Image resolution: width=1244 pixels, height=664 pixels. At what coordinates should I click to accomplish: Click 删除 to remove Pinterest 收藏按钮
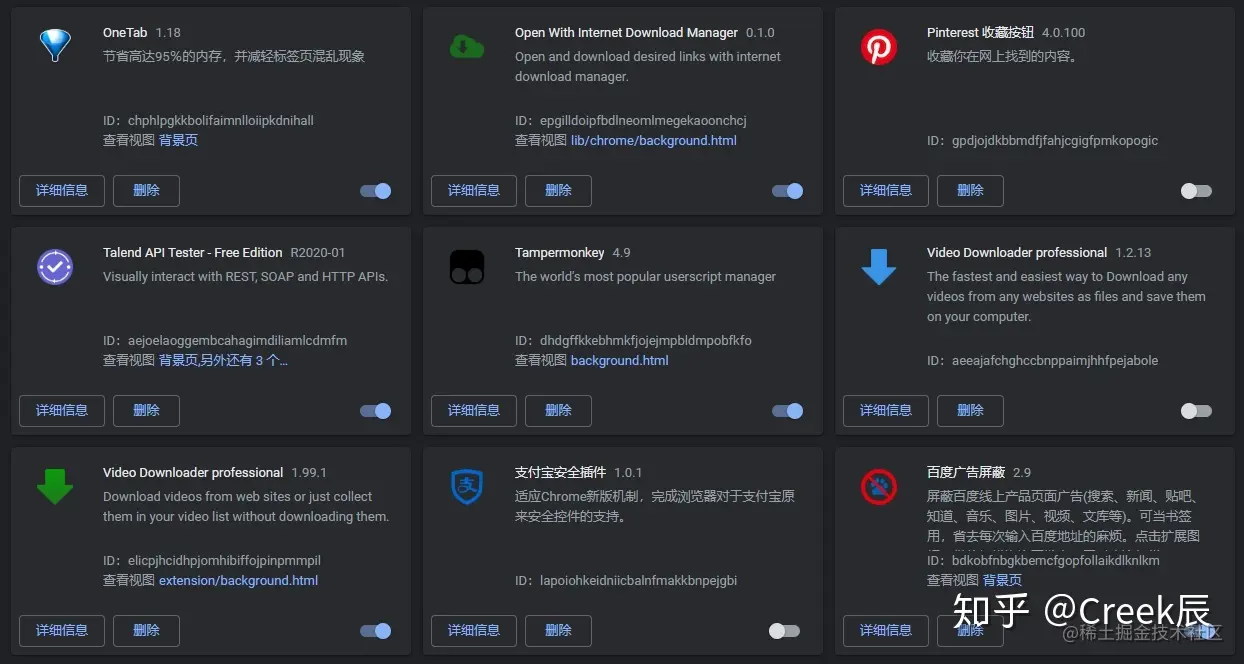coord(970,190)
